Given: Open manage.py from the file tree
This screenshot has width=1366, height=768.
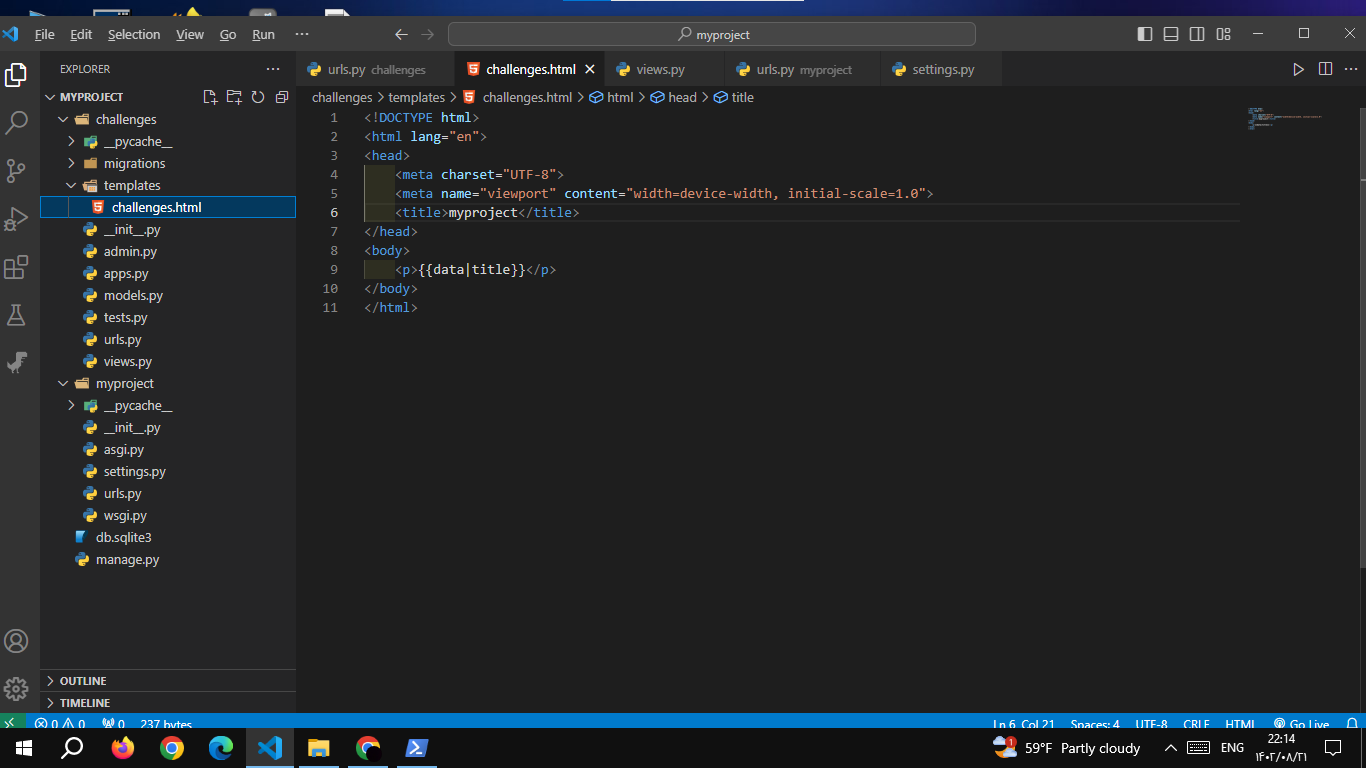Looking at the screenshot, I should tap(127, 560).
